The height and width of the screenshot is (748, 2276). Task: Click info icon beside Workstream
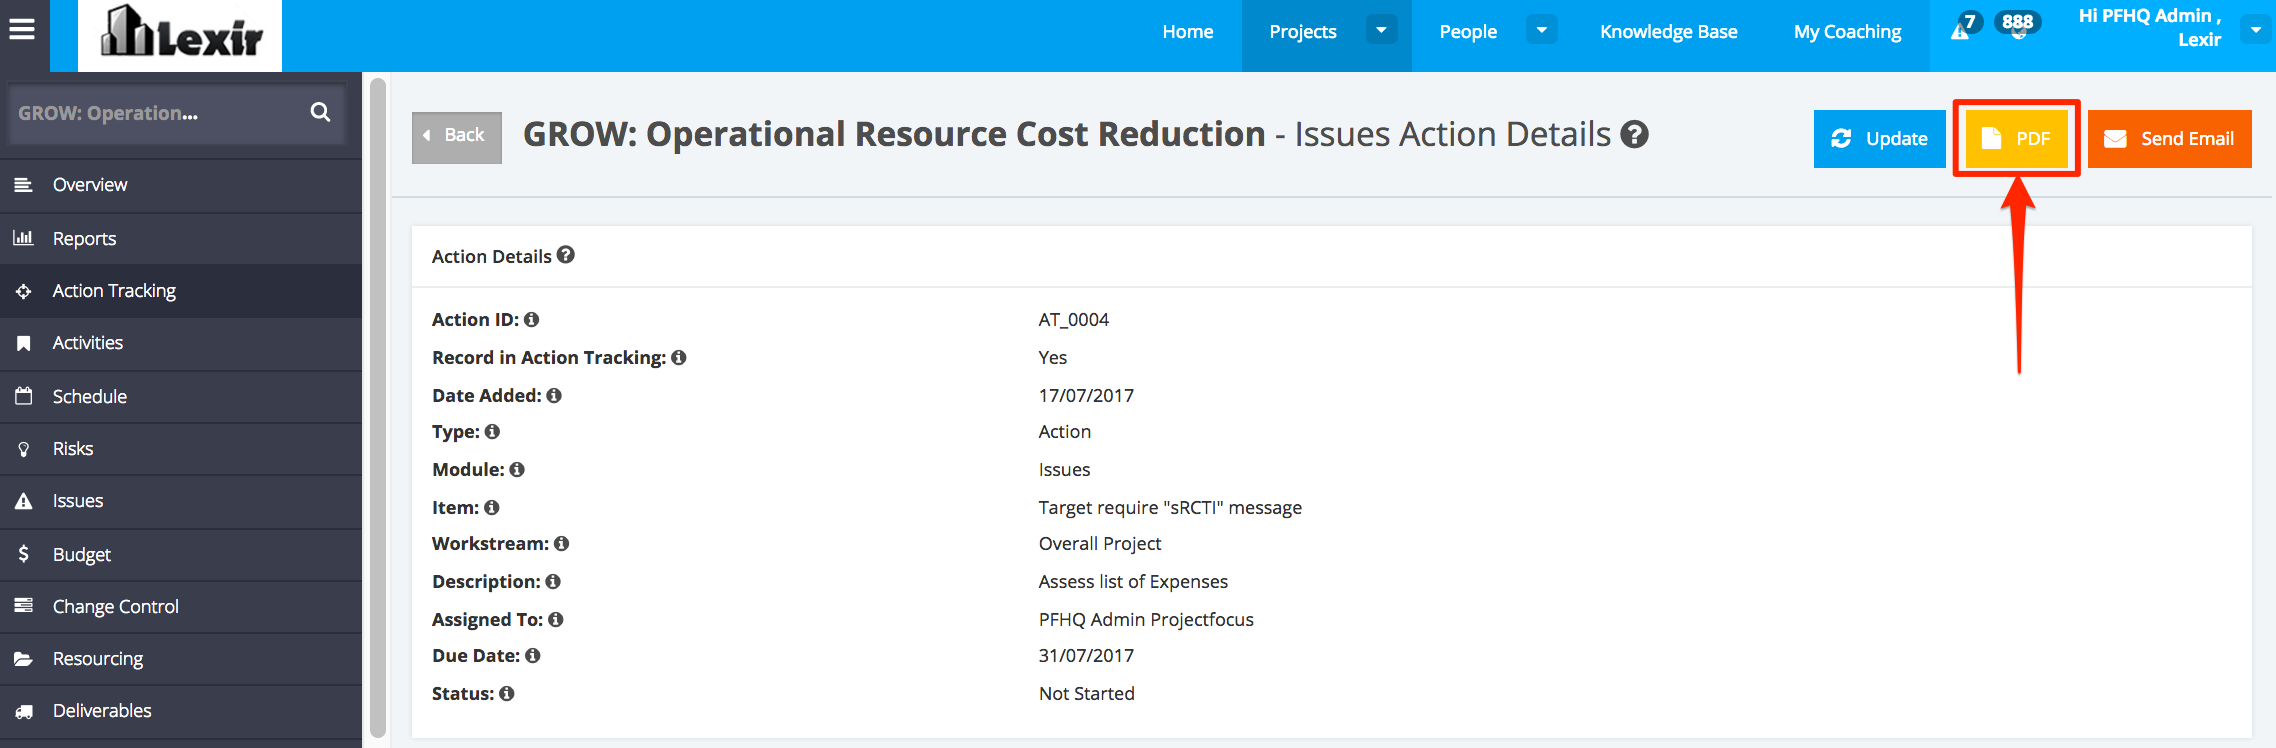point(561,544)
